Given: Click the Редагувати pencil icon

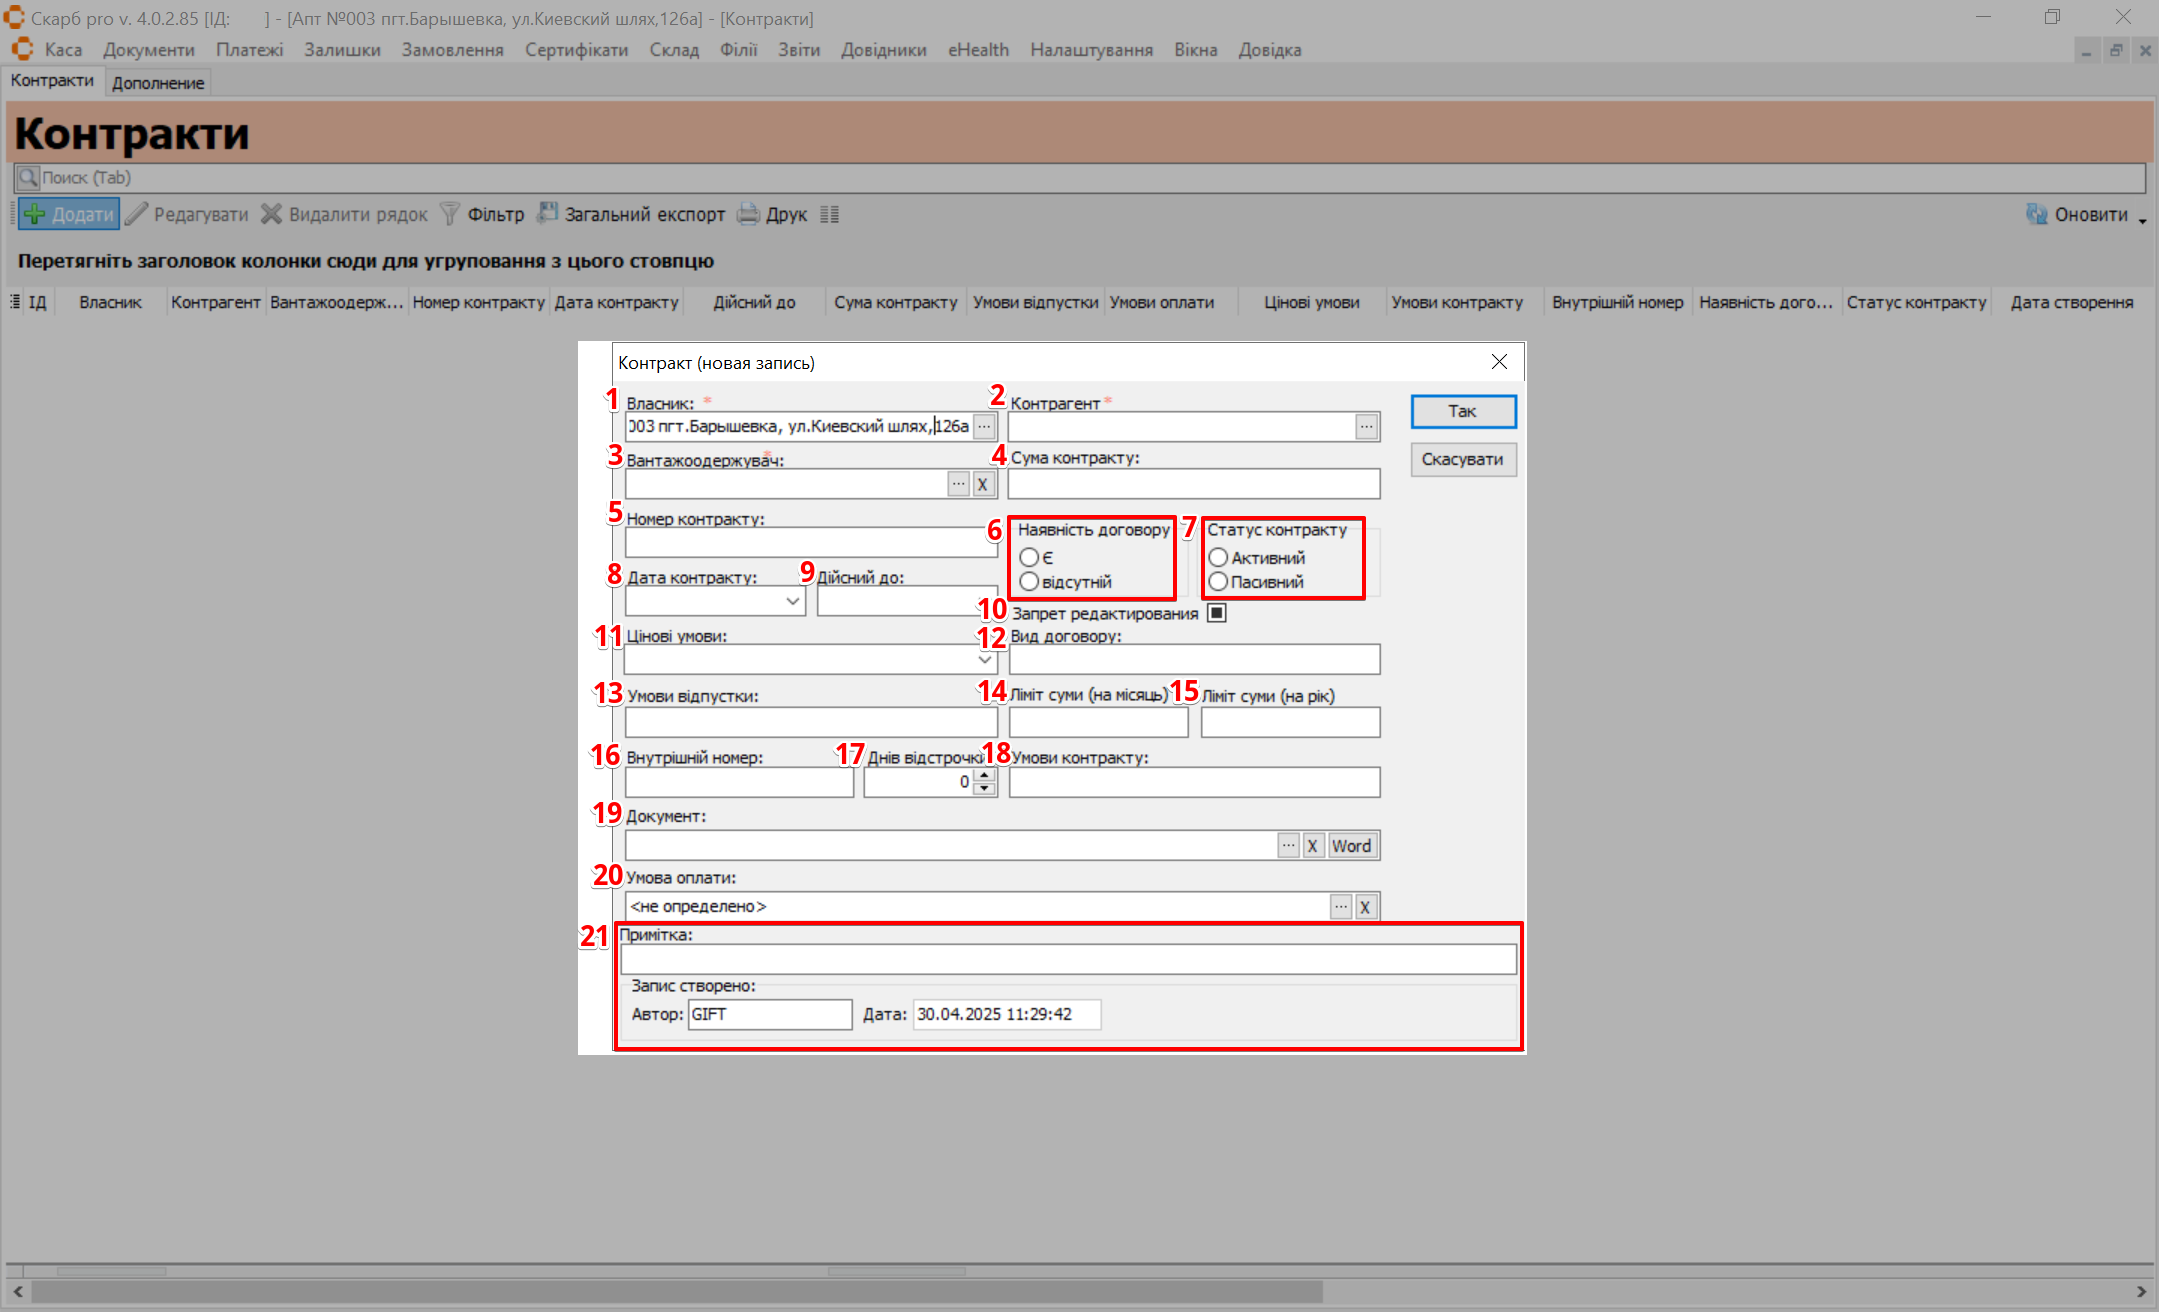Looking at the screenshot, I should click(137, 214).
